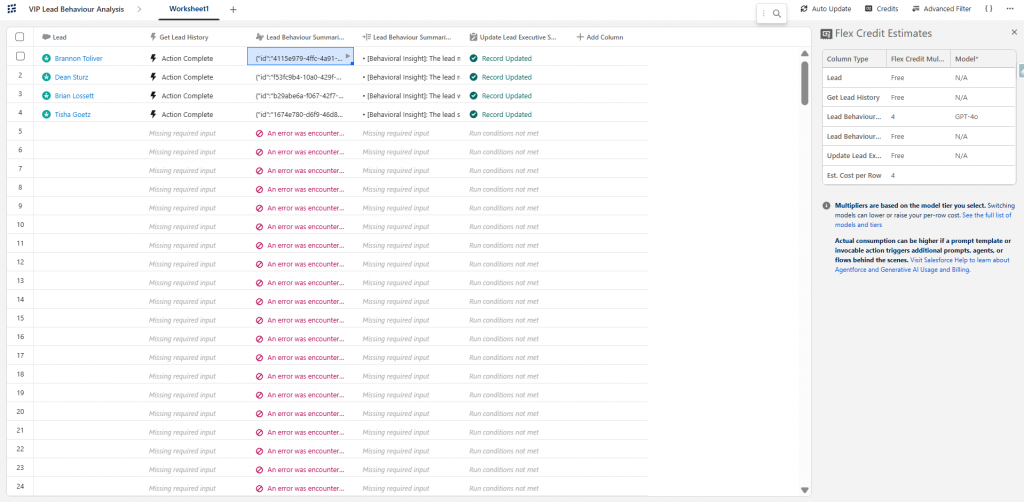Viewport: 1024px width, 502px height.
Task: Click the green check icon in Brannon Toliver's row
Action: pyautogui.click(x=473, y=58)
